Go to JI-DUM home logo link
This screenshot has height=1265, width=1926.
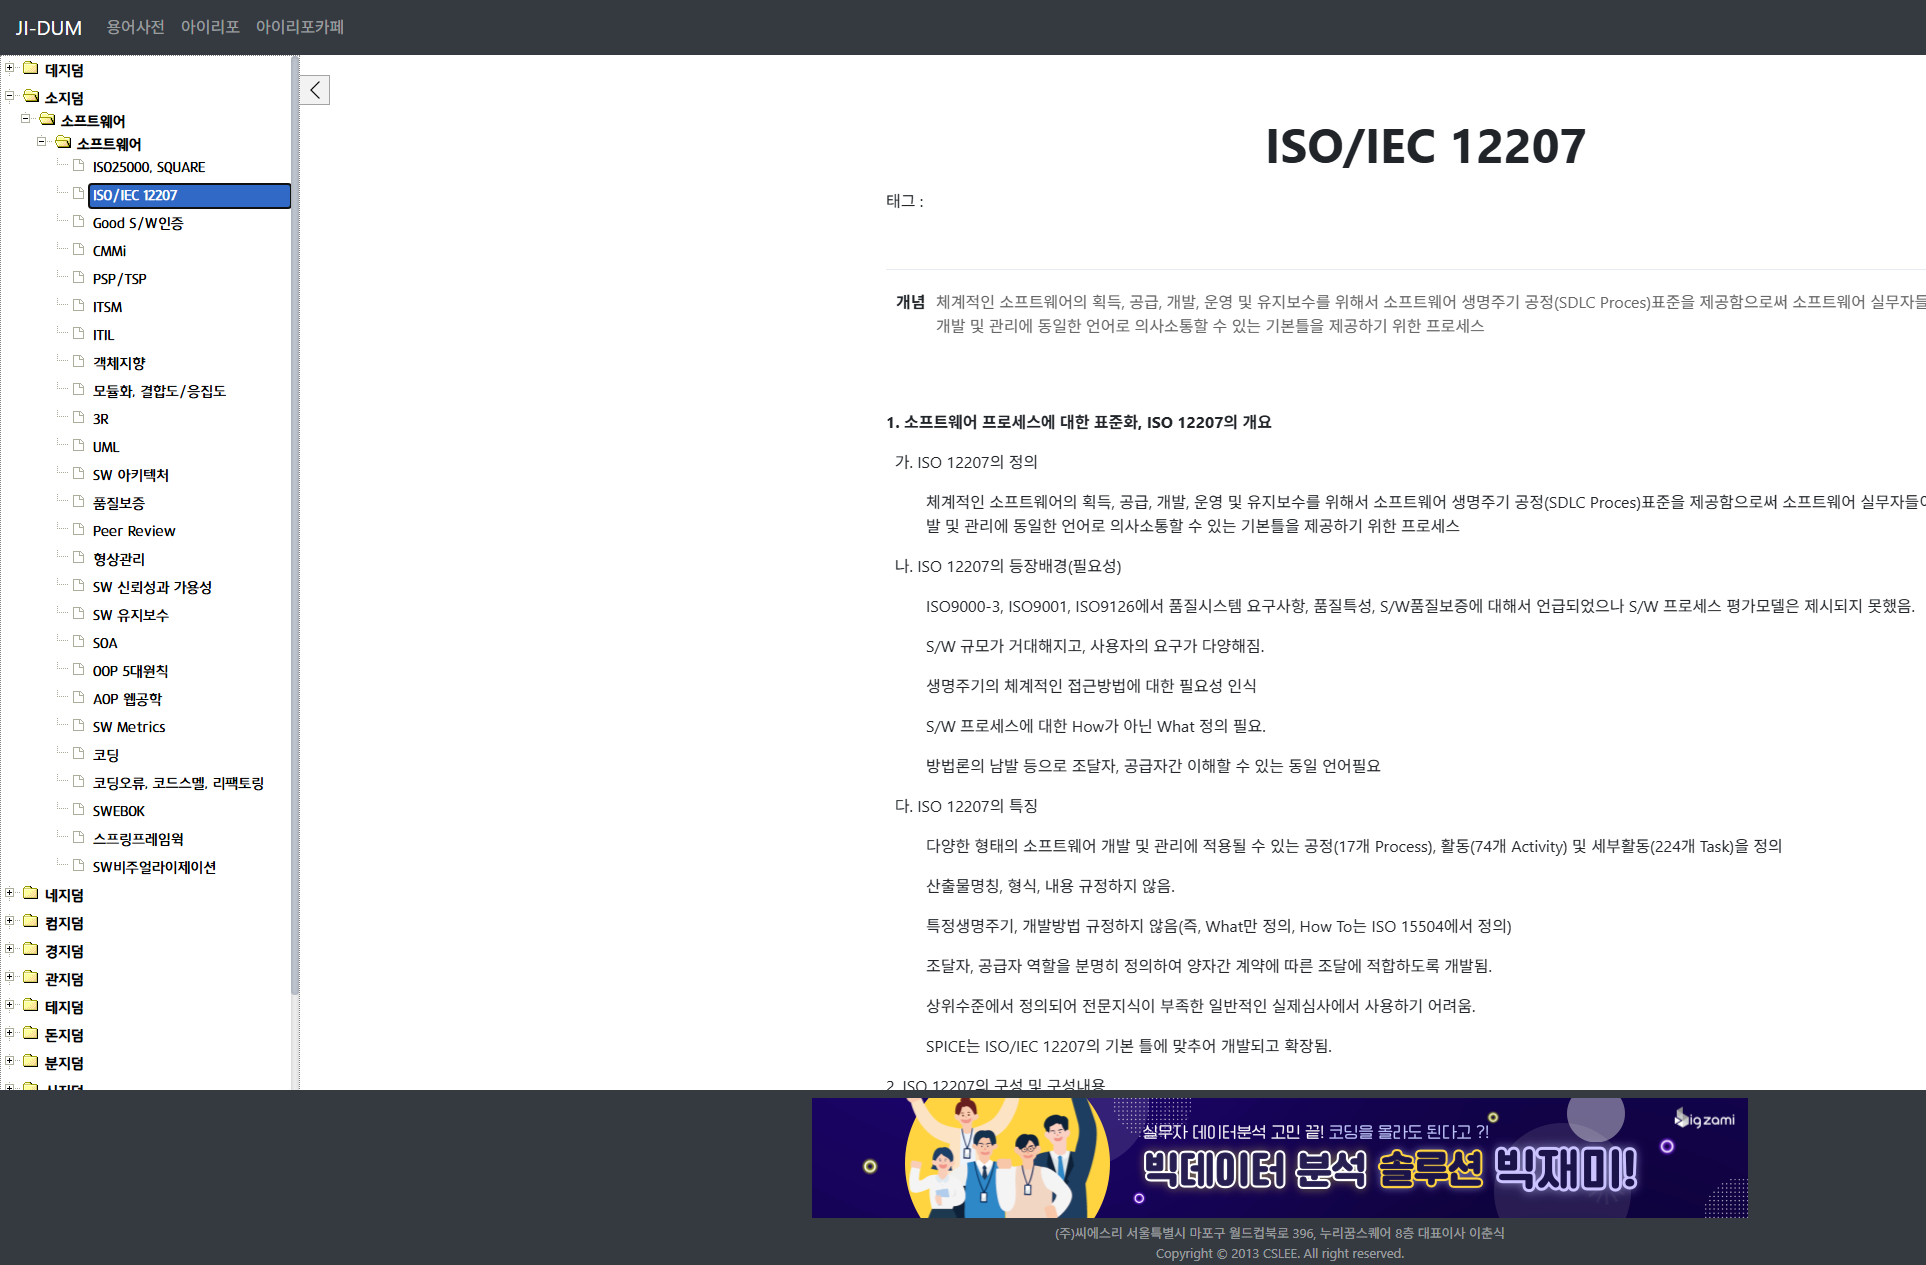pyautogui.click(x=48, y=28)
